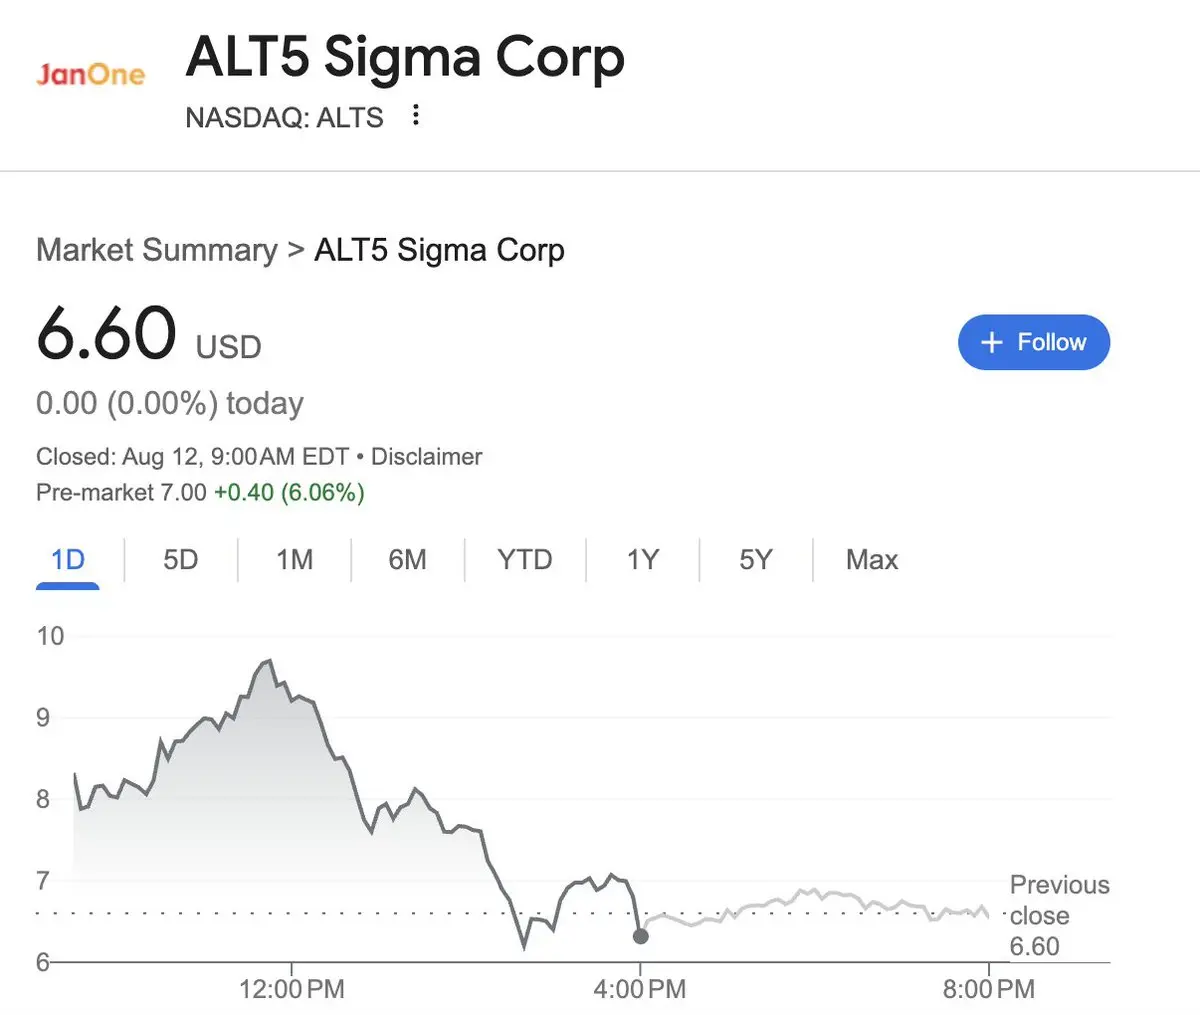Click the ALT5 Sigma Corp heading title

point(405,57)
